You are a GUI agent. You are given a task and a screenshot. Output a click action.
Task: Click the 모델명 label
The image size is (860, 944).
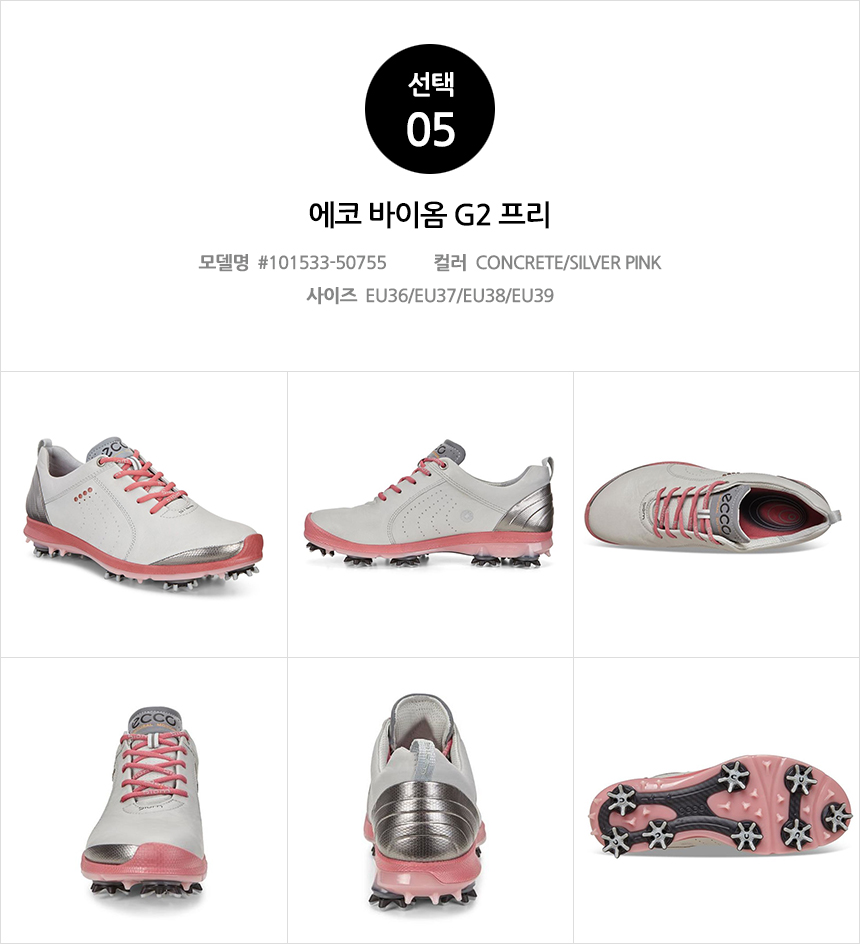click(x=223, y=262)
